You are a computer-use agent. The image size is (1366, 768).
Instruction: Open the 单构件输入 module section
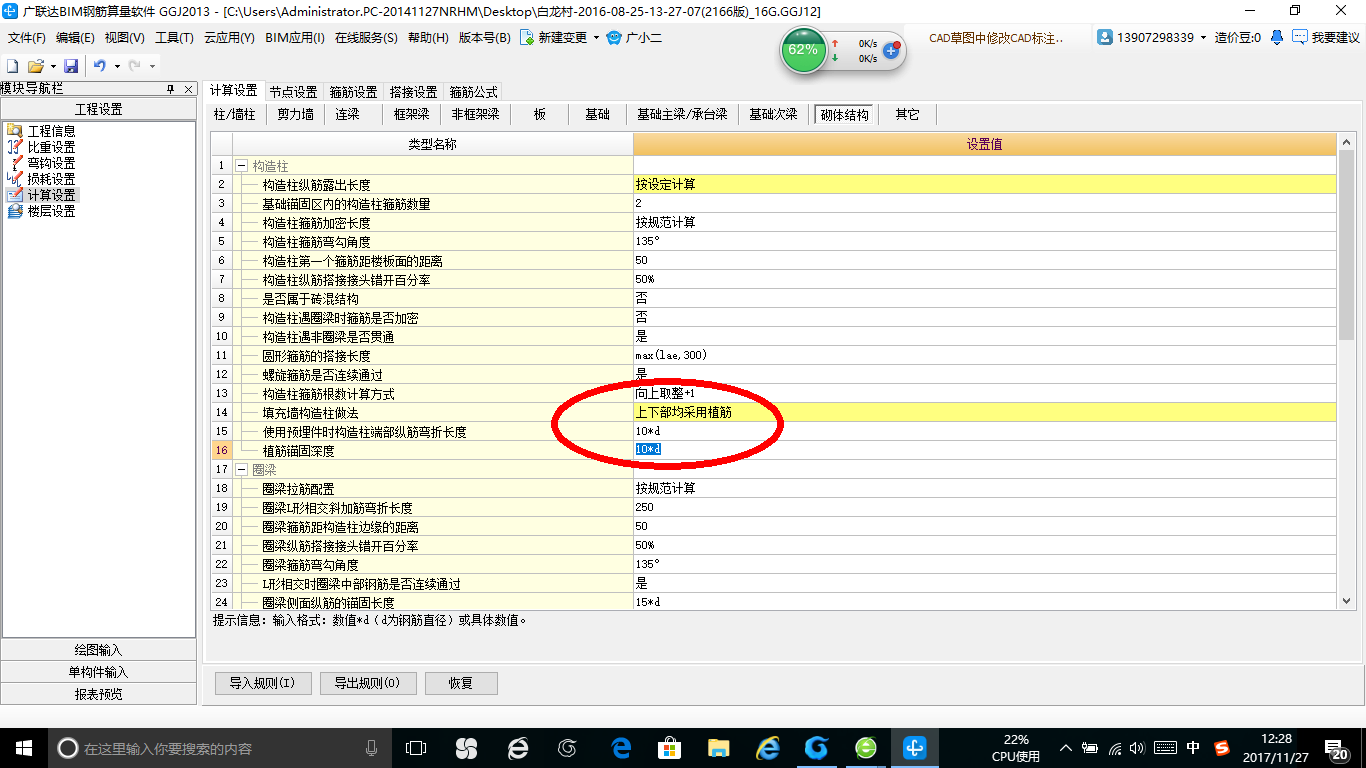click(99, 672)
